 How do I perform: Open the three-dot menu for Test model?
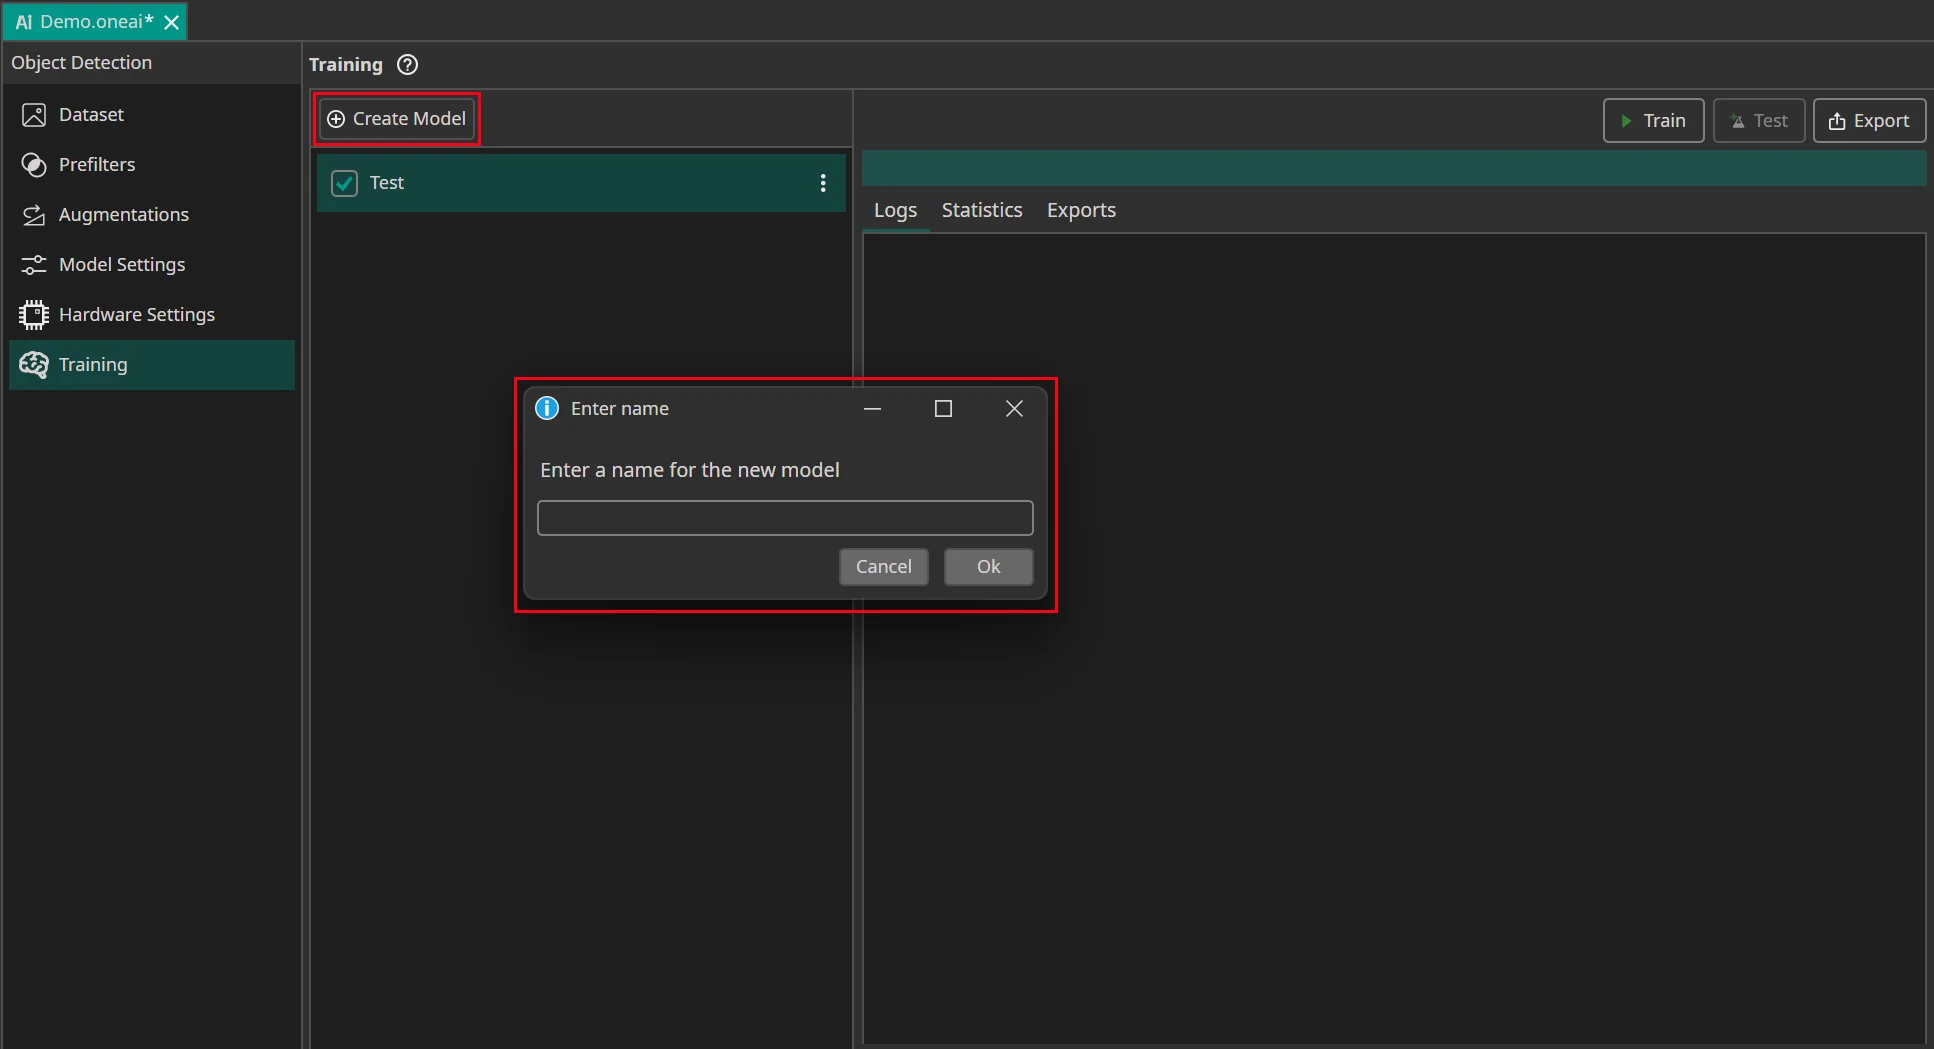[x=823, y=183]
